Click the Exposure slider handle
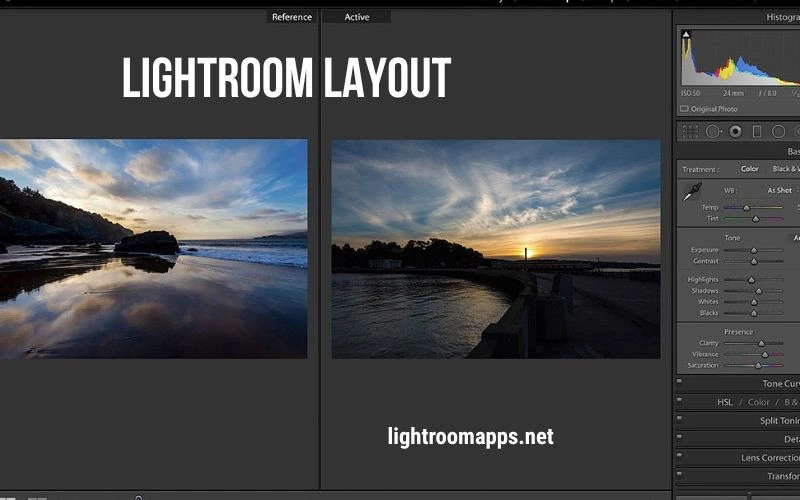Screen dimensions: 800x500 753,250
